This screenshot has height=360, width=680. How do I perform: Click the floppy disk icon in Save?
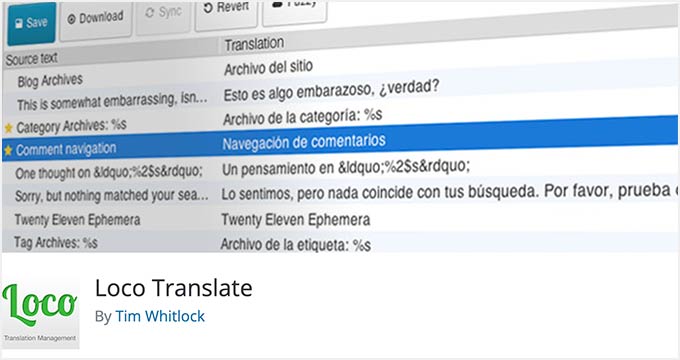click(x=19, y=24)
